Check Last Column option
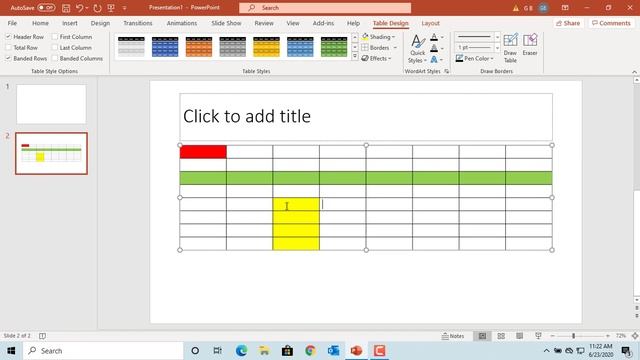 [55, 48]
